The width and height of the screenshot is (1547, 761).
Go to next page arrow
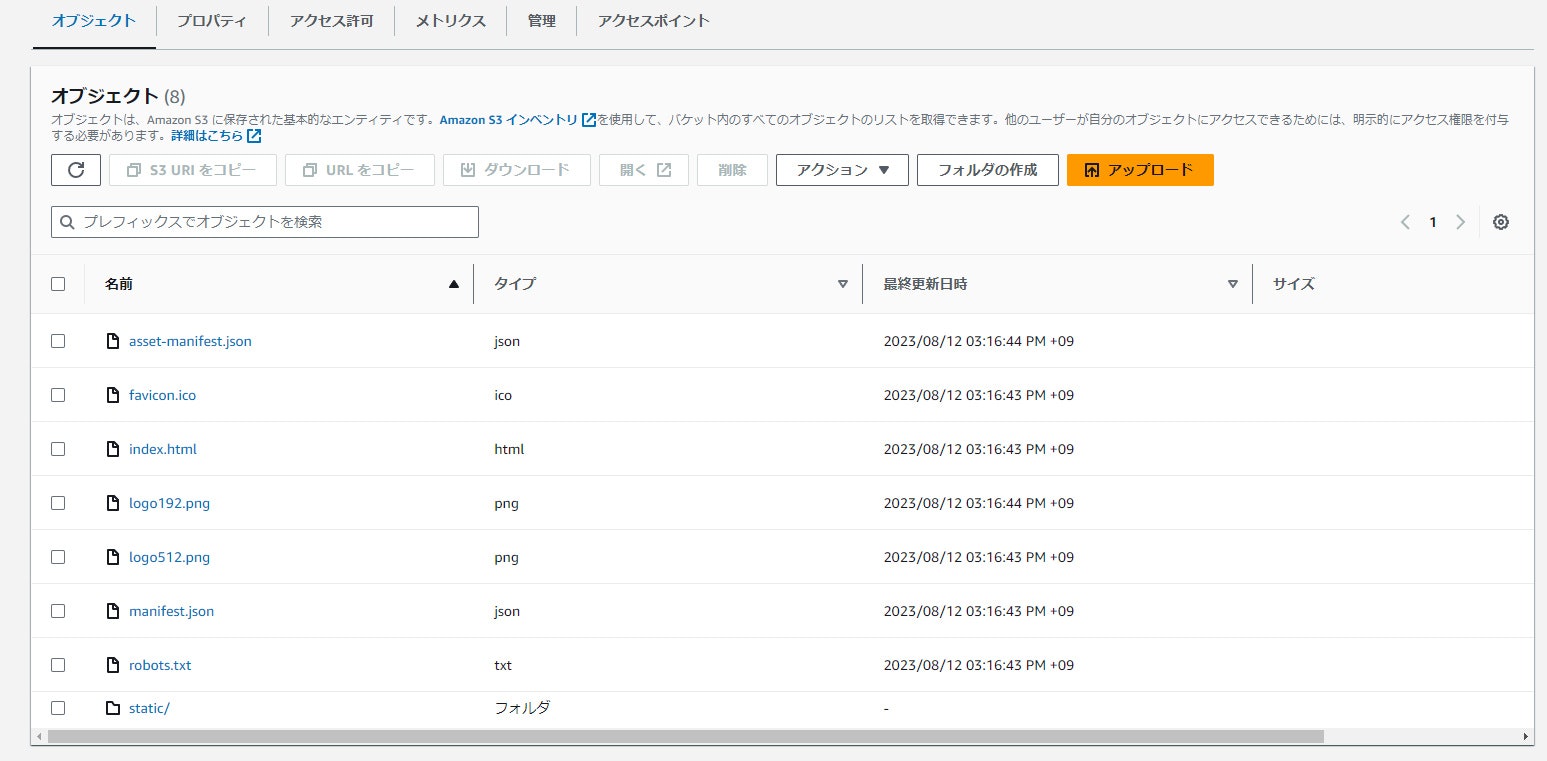tap(1461, 222)
